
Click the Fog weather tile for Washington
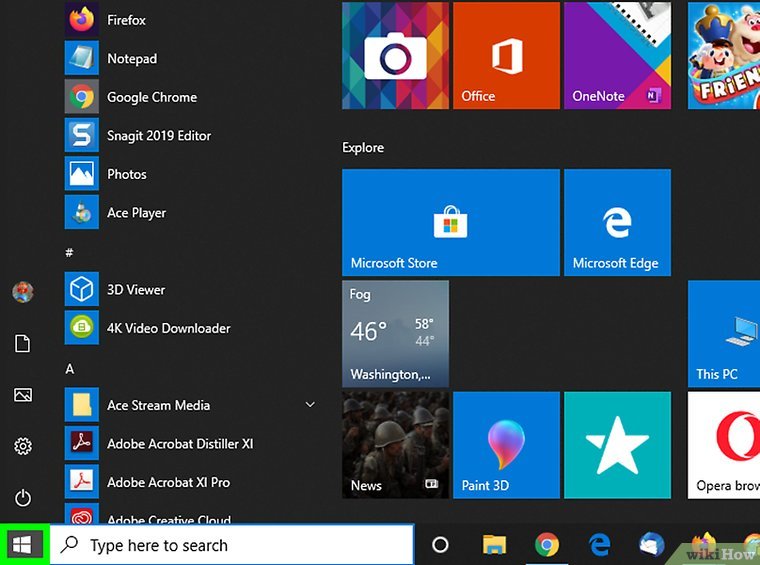click(x=395, y=334)
